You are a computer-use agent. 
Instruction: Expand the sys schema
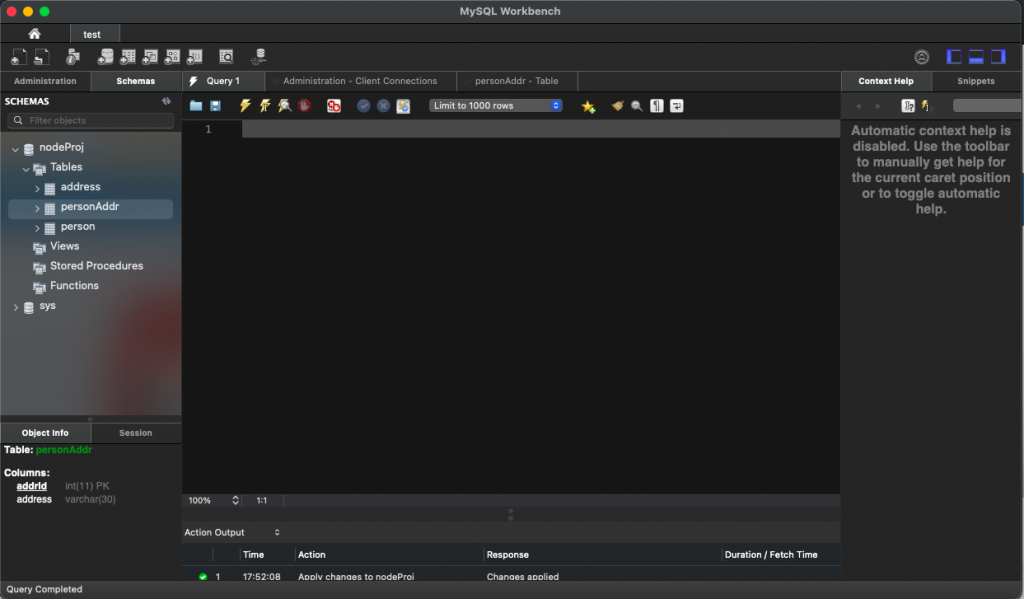pyautogui.click(x=16, y=307)
